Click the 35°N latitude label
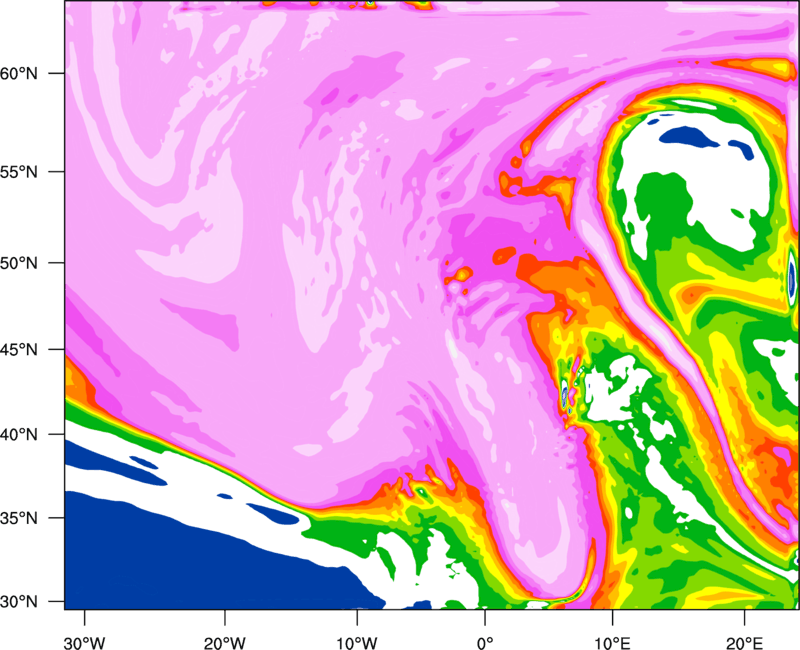800x650 pixels. pyautogui.click(x=18, y=518)
